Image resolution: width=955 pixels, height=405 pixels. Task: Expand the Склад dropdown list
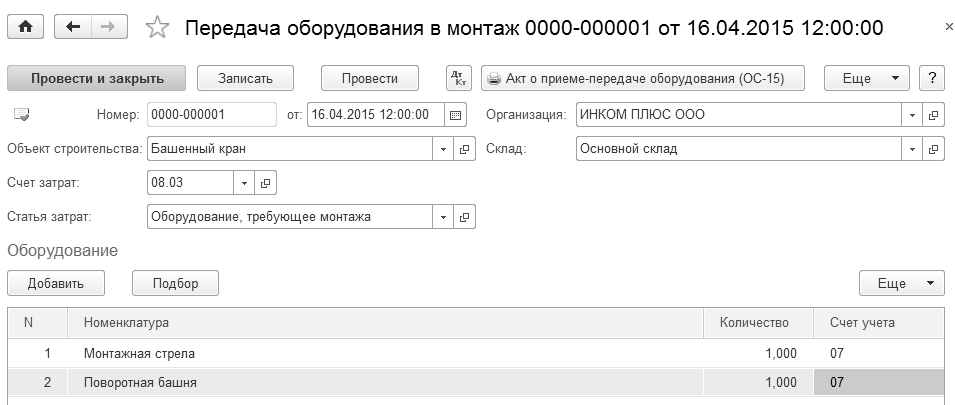(x=912, y=149)
